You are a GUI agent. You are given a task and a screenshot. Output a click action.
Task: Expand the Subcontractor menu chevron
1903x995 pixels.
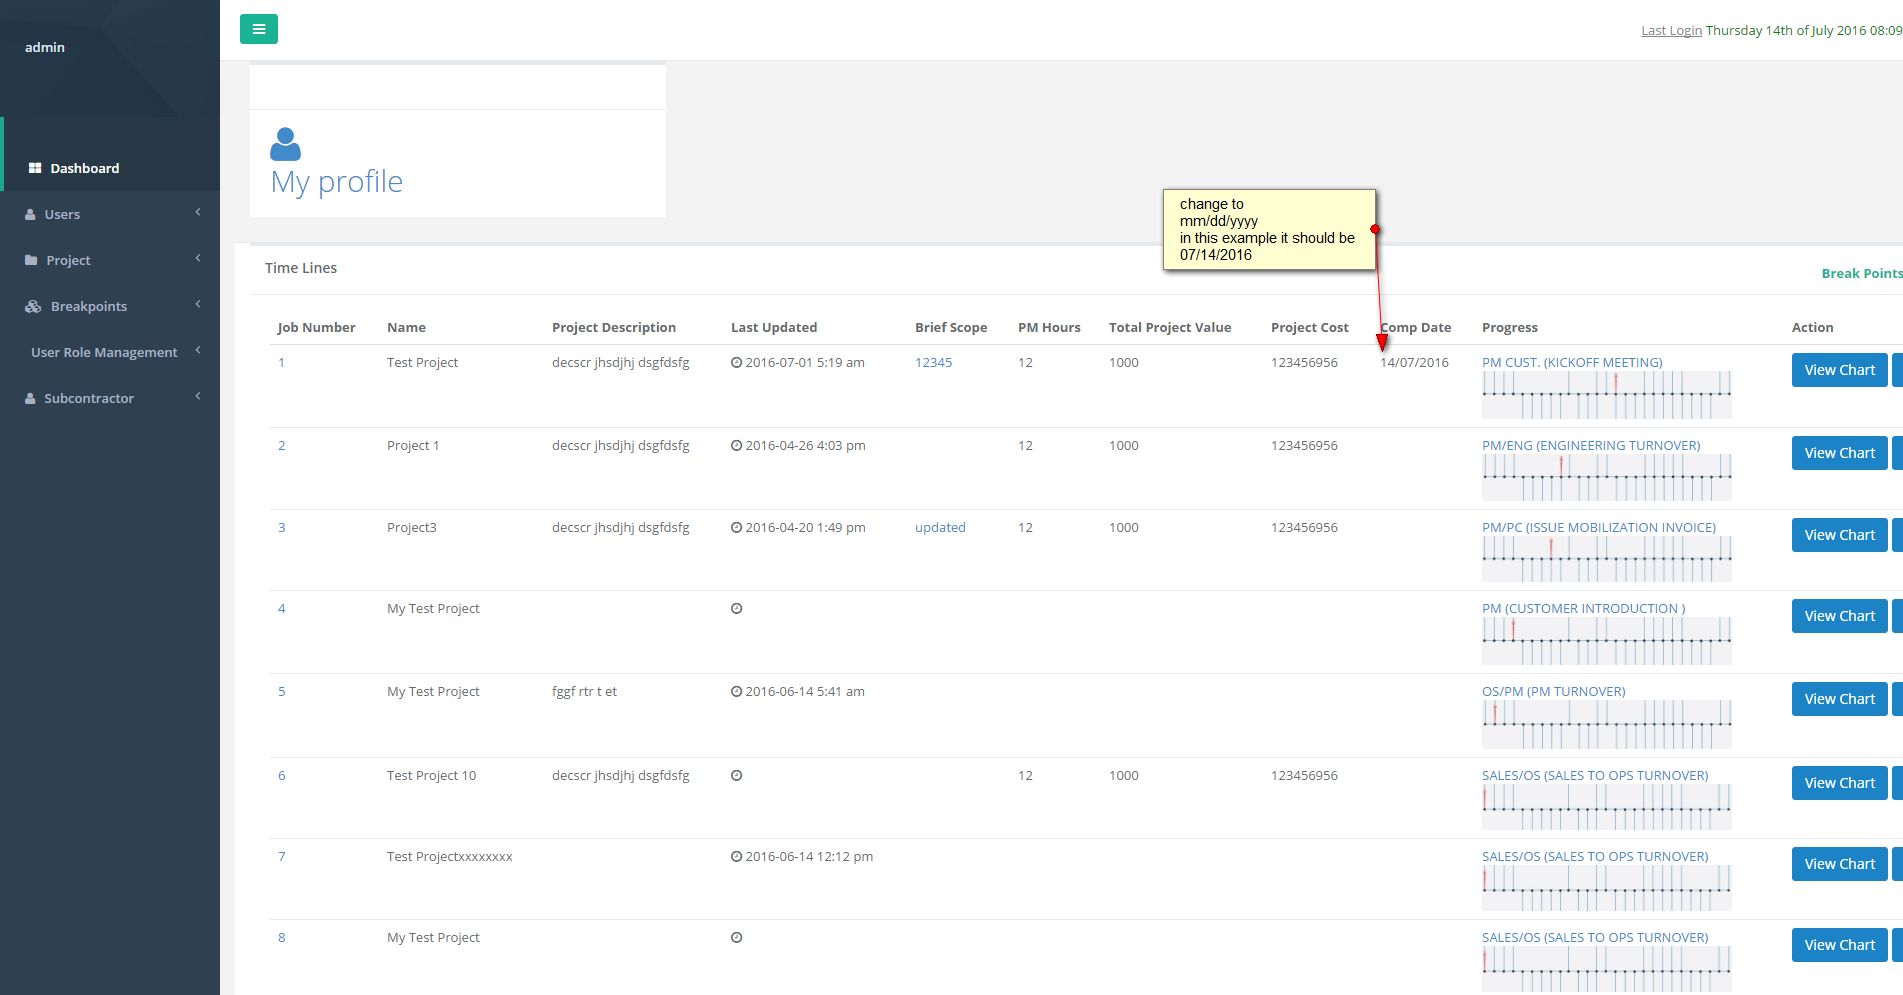click(198, 396)
